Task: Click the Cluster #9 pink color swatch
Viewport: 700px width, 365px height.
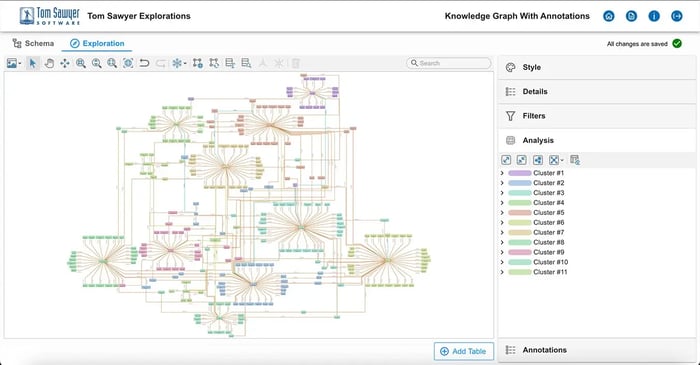Action: click(520, 252)
